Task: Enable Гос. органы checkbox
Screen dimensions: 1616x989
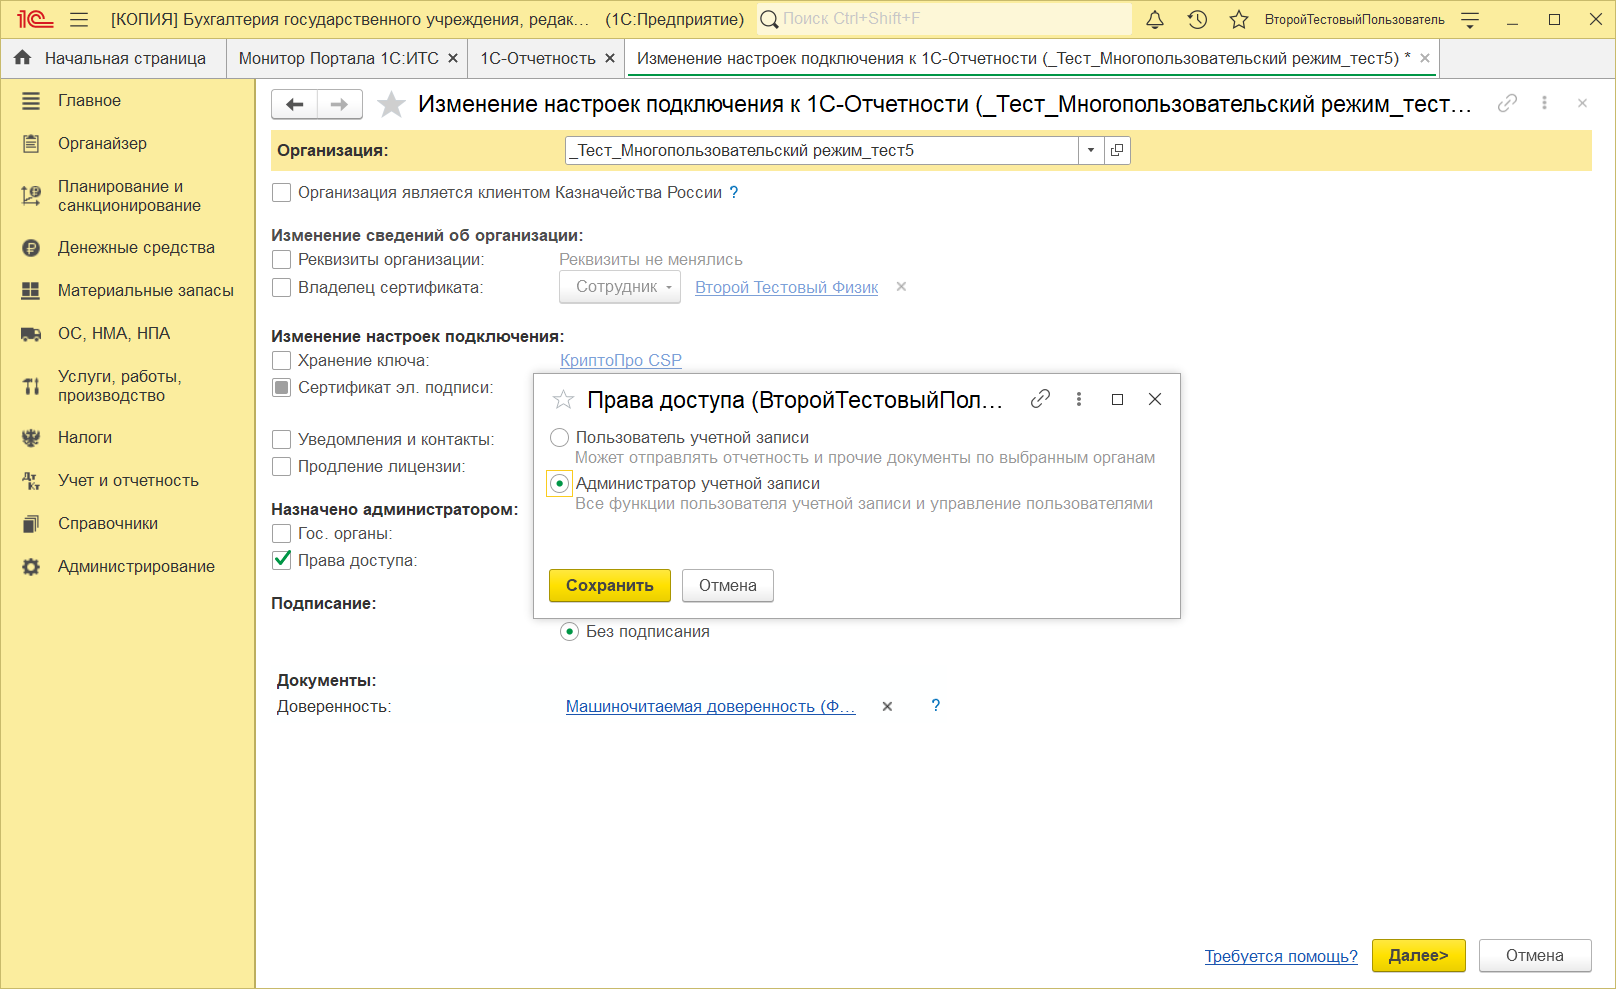Action: coord(282,533)
